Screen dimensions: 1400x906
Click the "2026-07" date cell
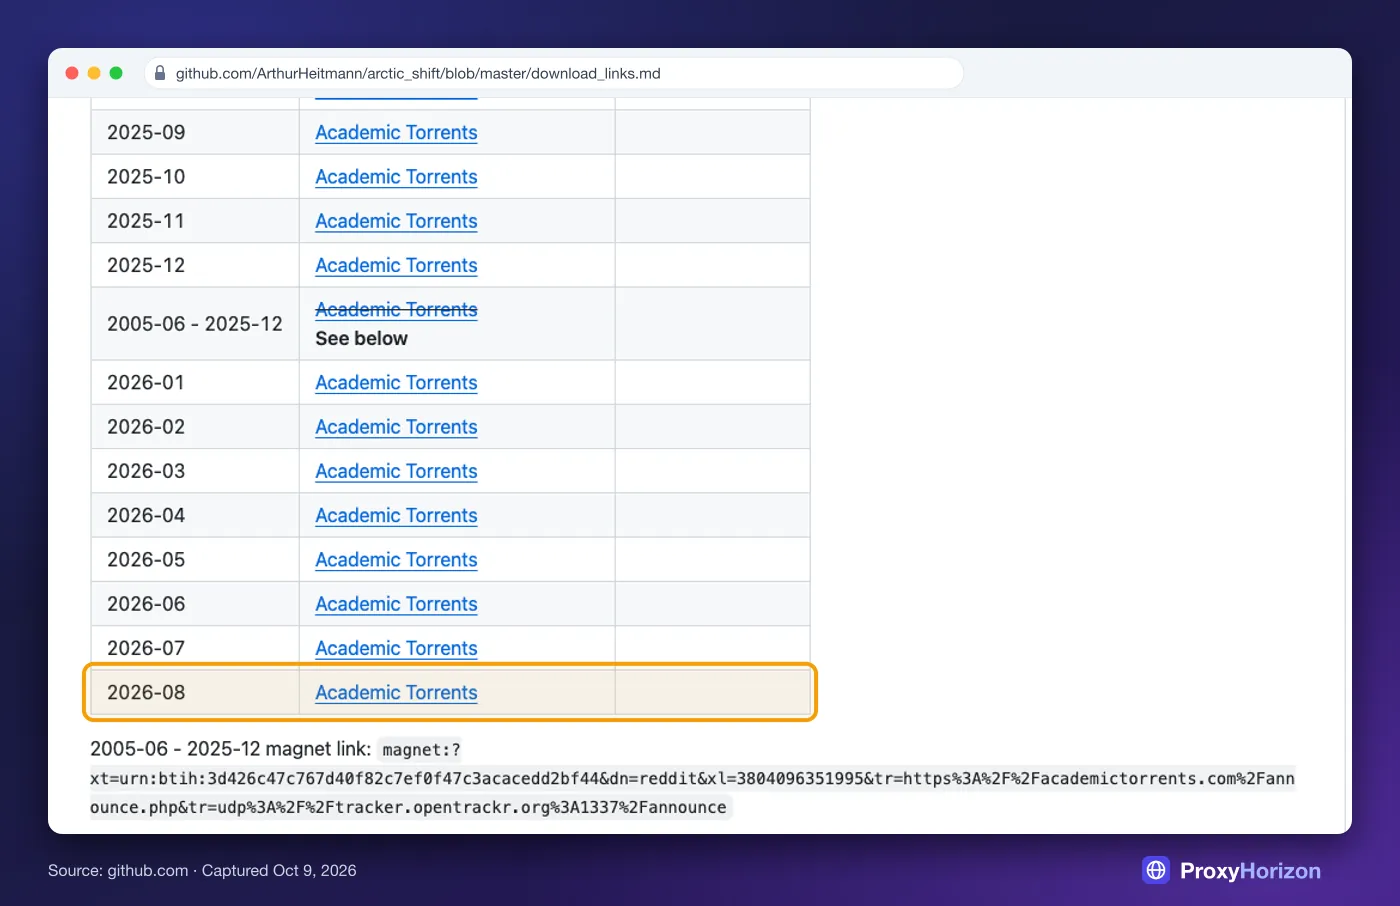tap(195, 648)
